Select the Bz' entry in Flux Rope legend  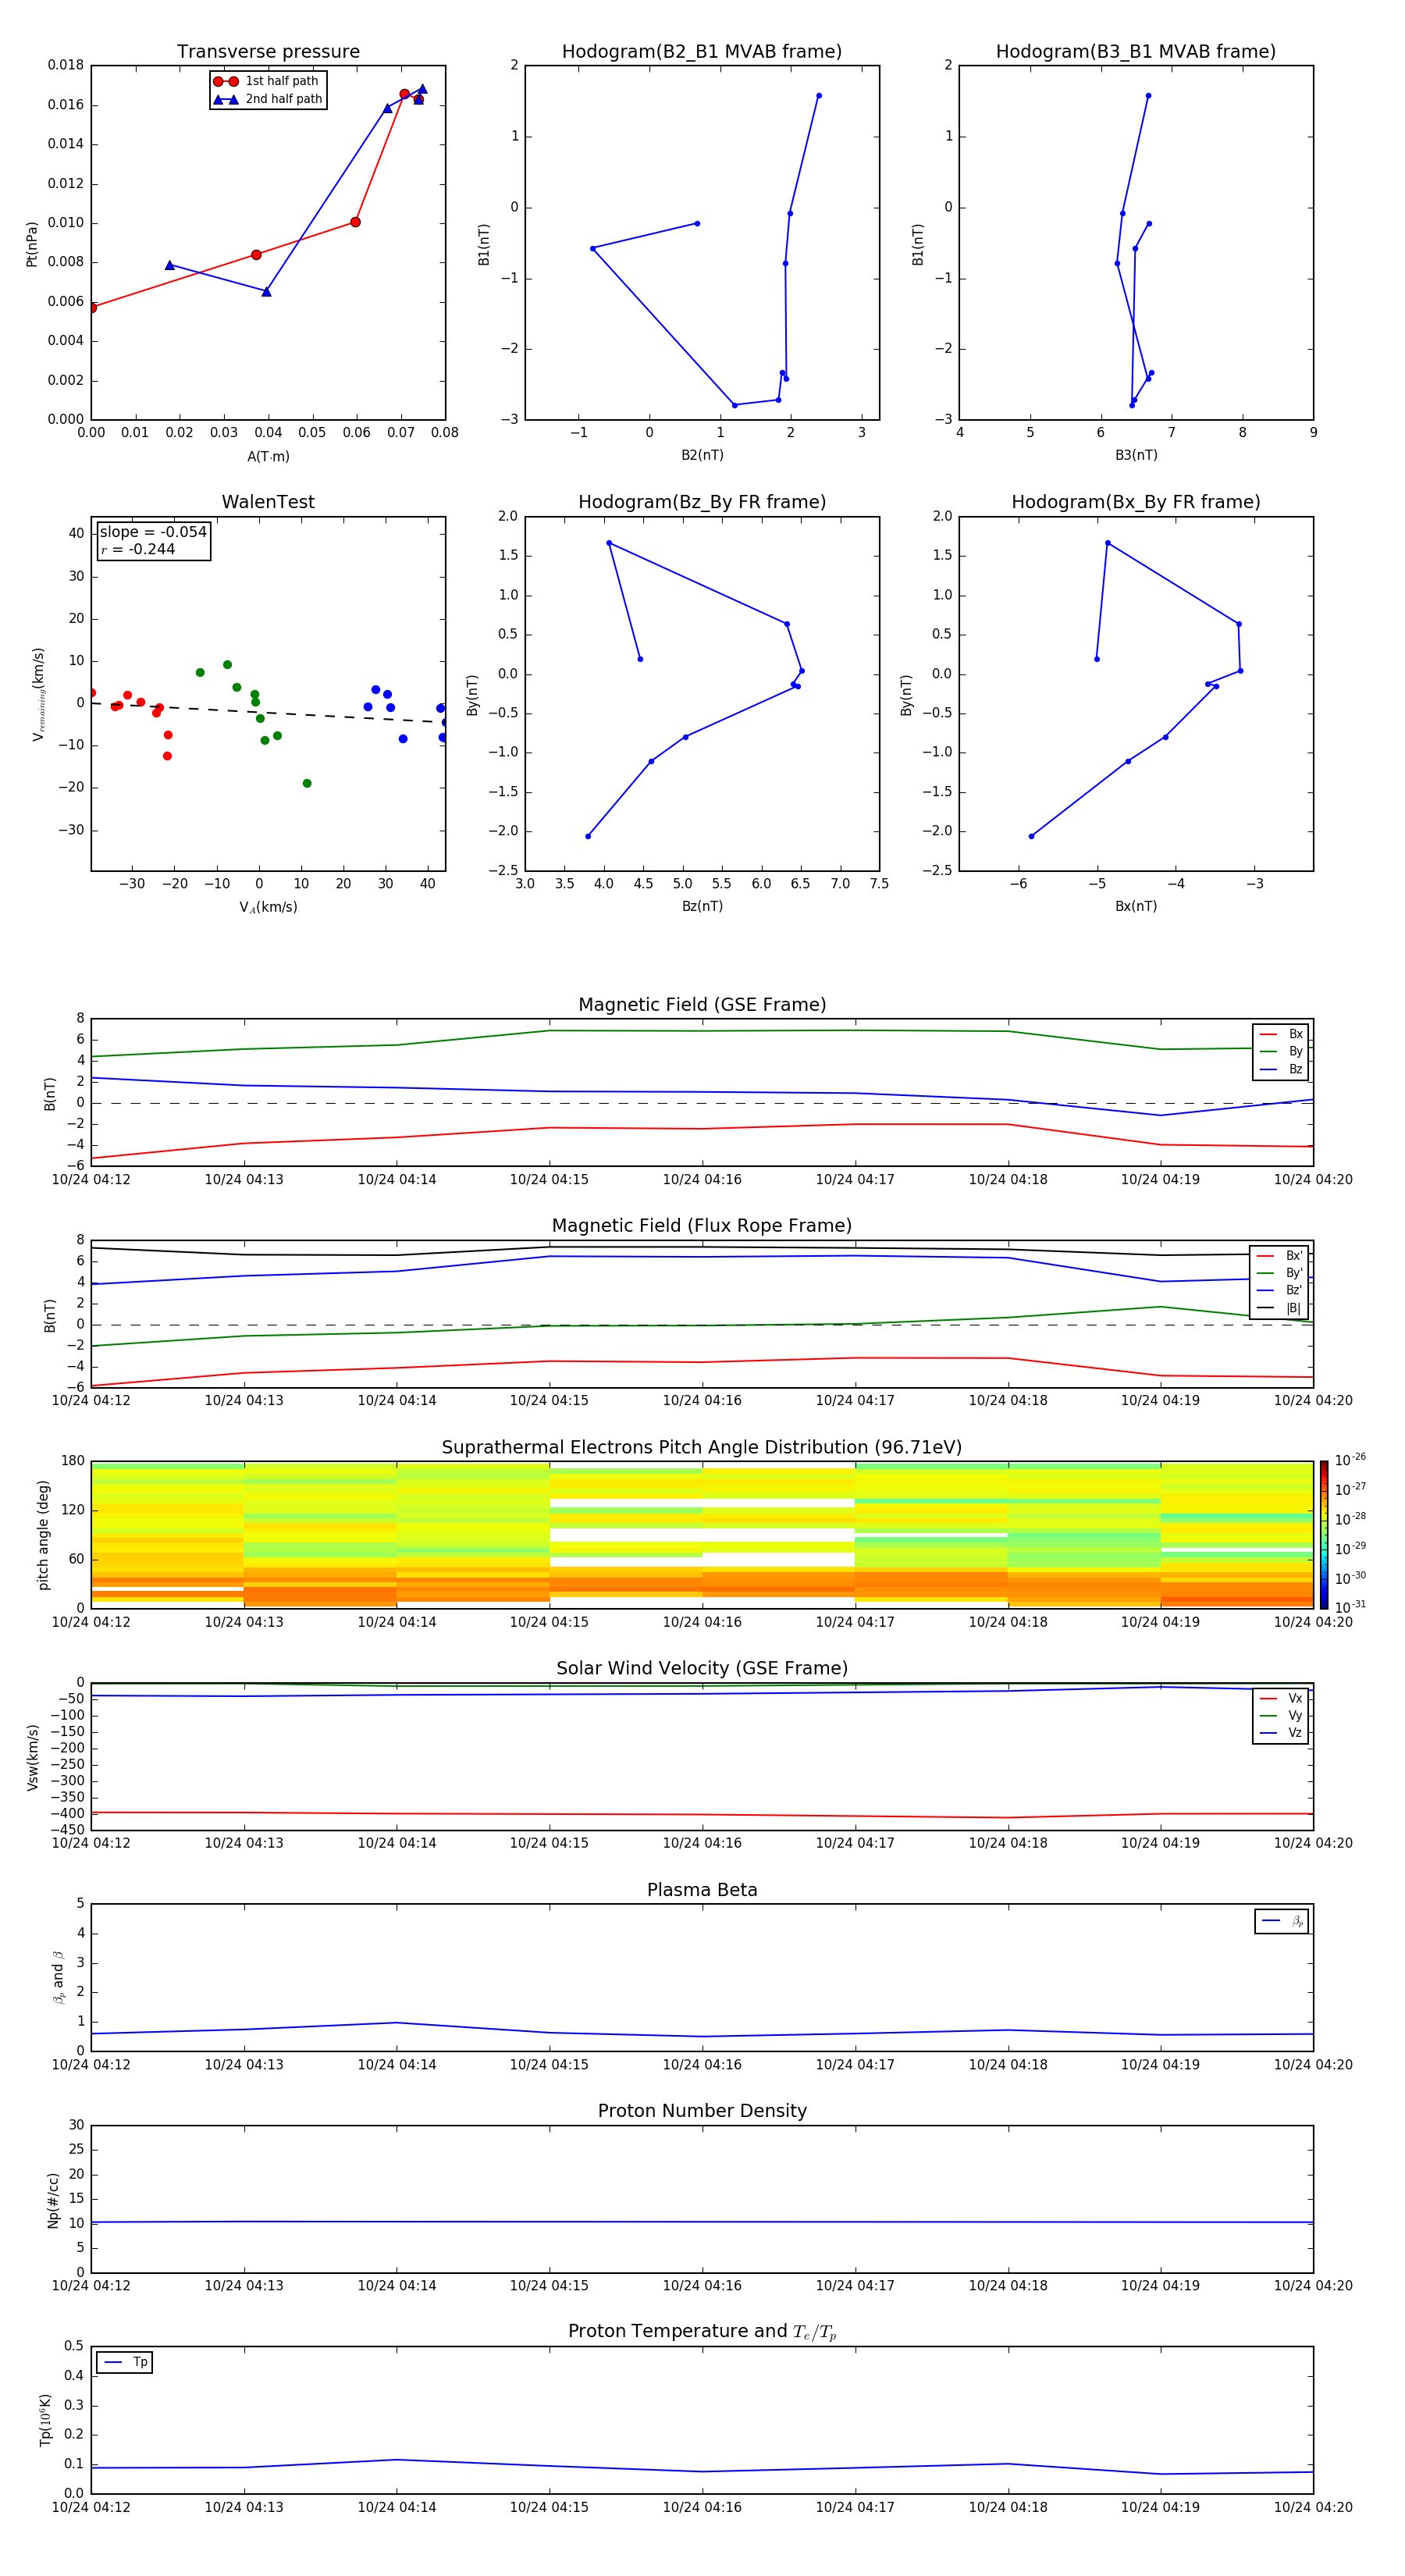click(1280, 1290)
